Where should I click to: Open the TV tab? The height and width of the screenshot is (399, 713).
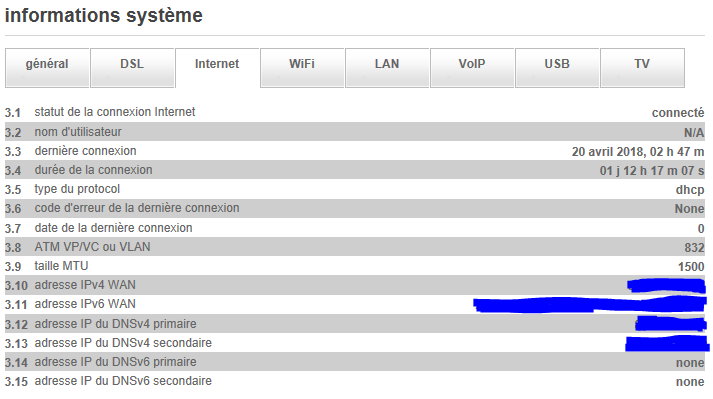click(642, 68)
